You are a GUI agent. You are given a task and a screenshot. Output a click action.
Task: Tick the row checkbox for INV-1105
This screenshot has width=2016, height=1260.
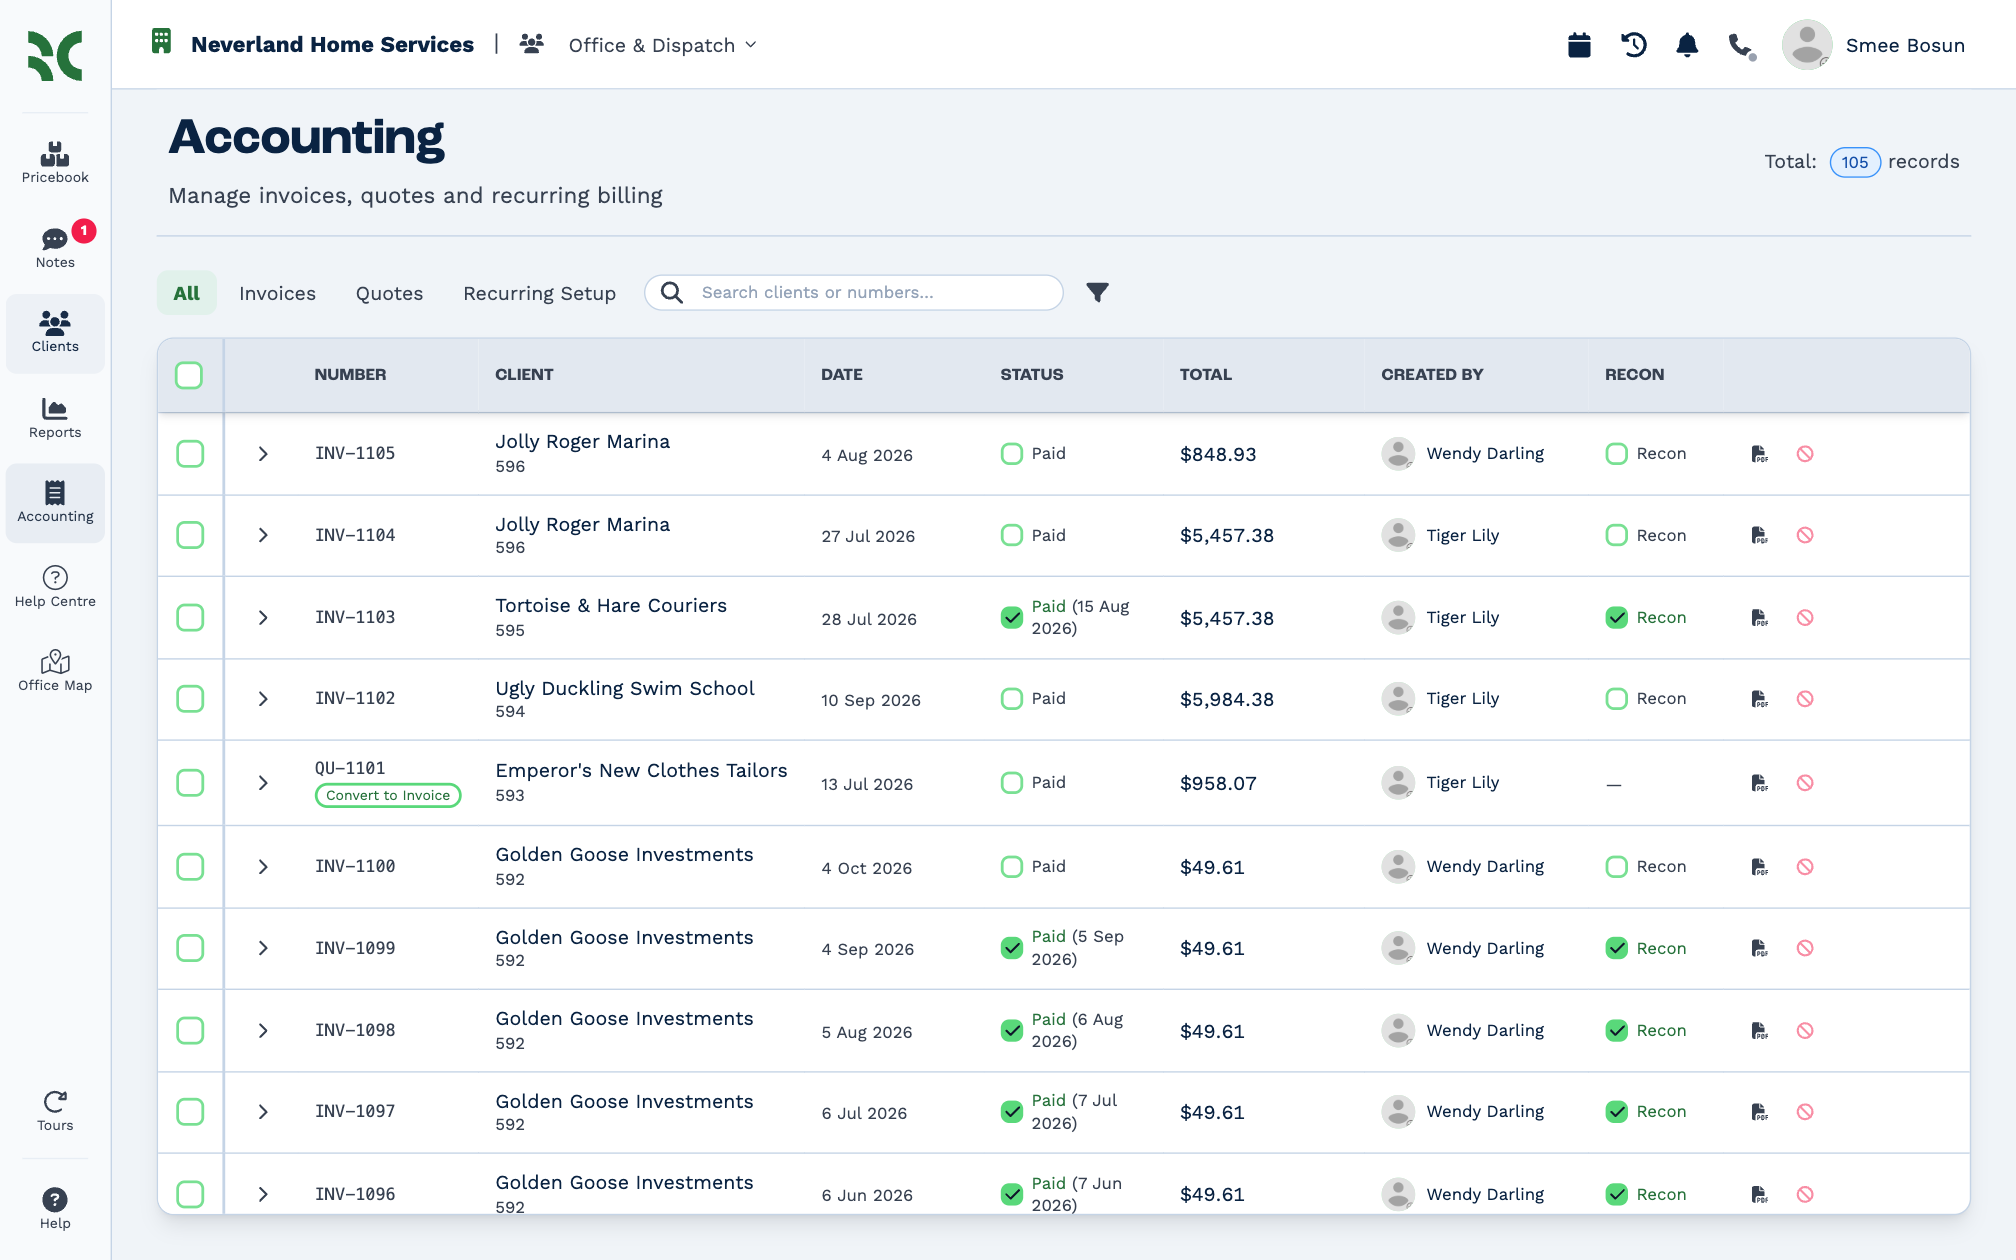pos(190,454)
